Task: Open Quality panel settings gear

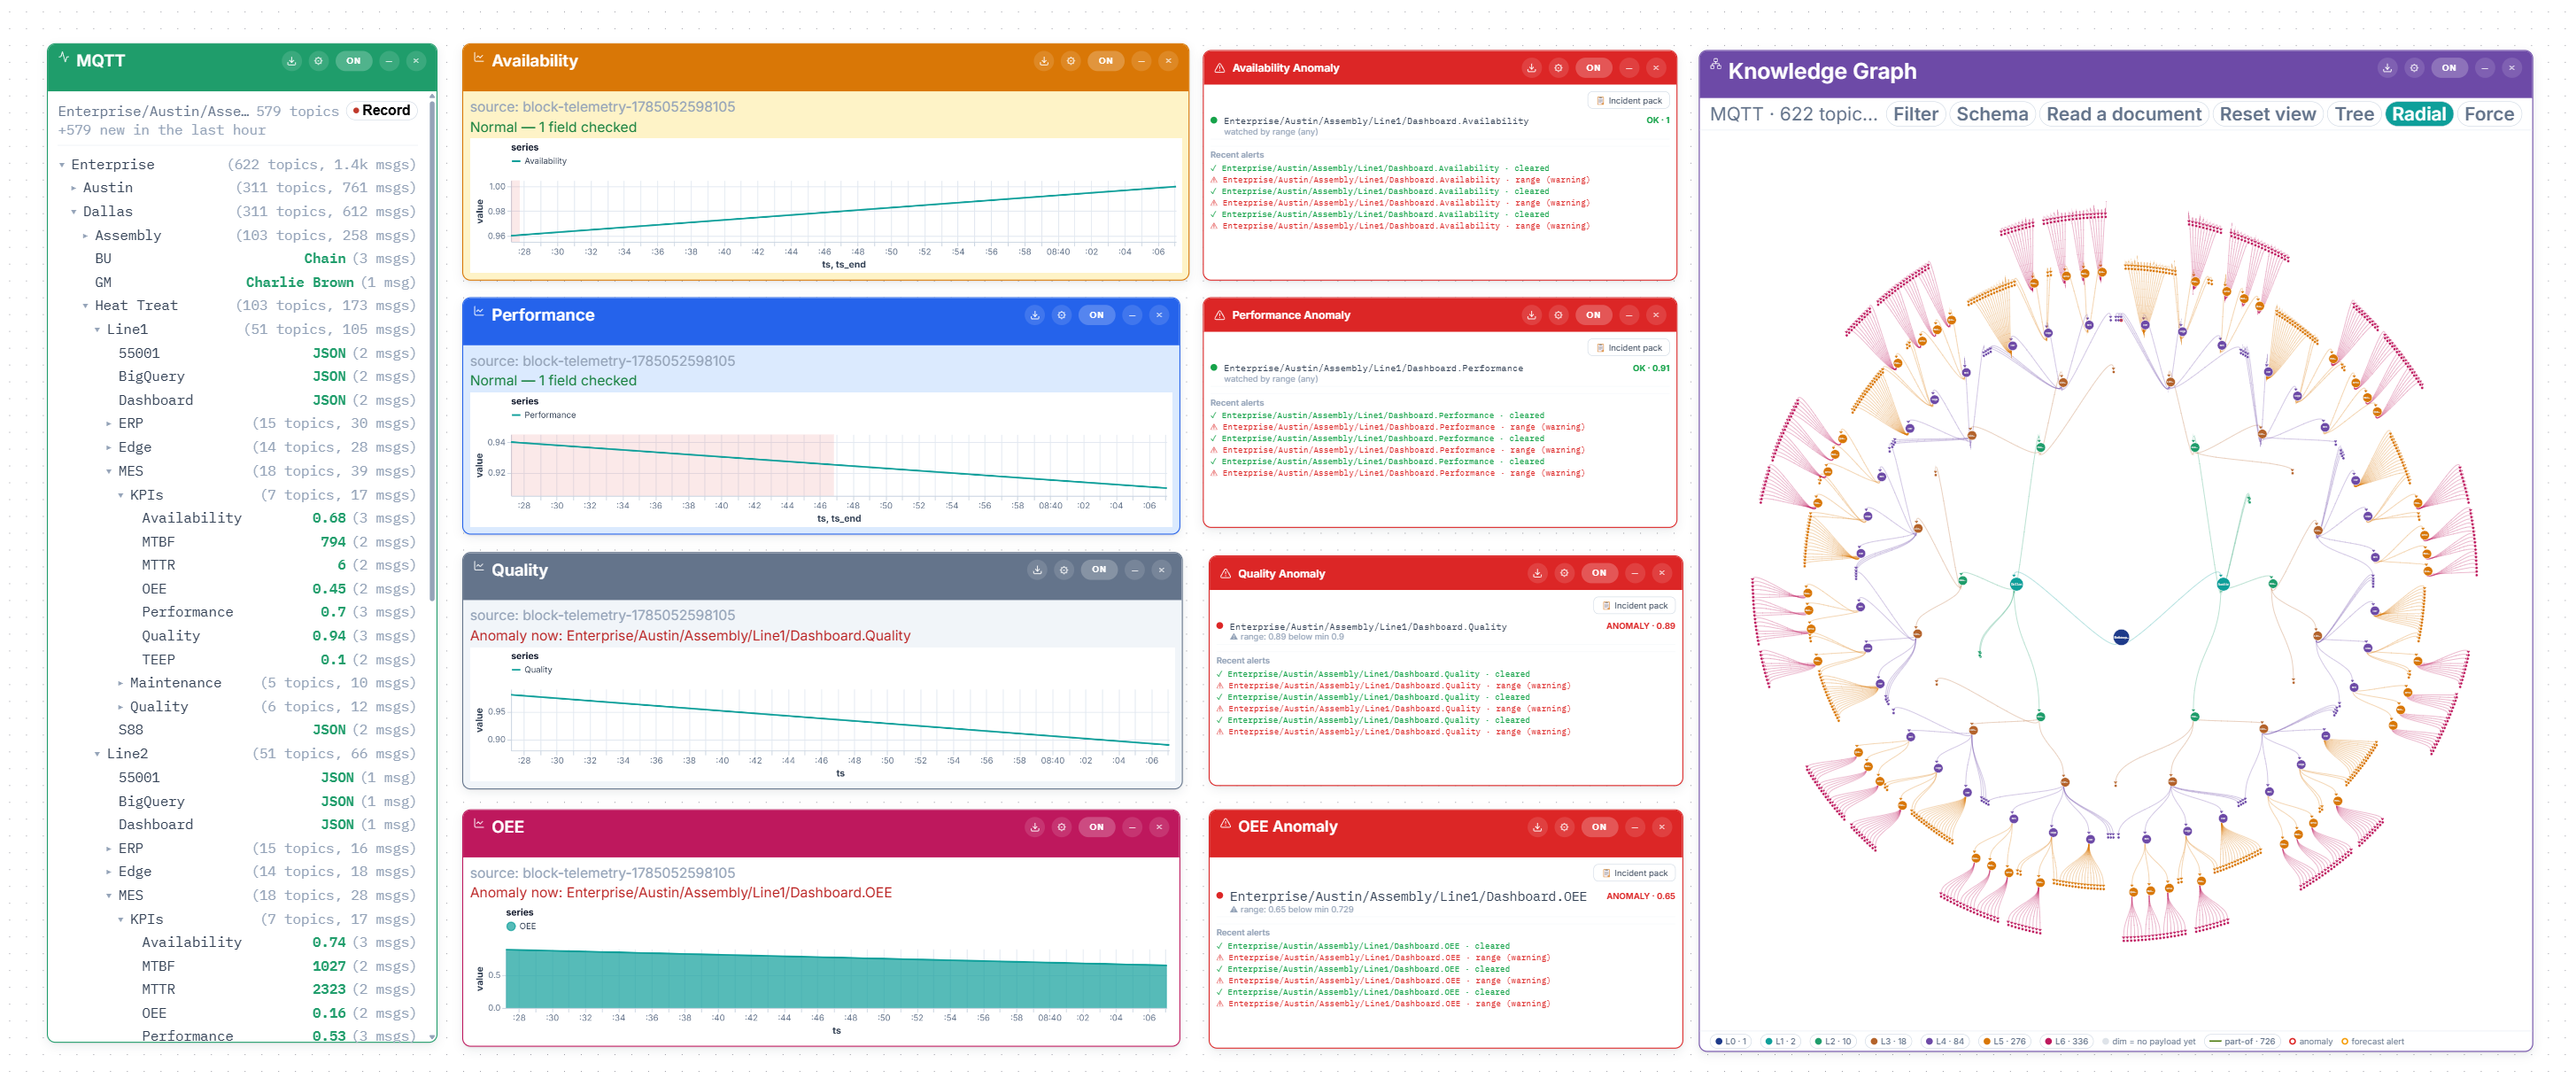Action: [1064, 570]
